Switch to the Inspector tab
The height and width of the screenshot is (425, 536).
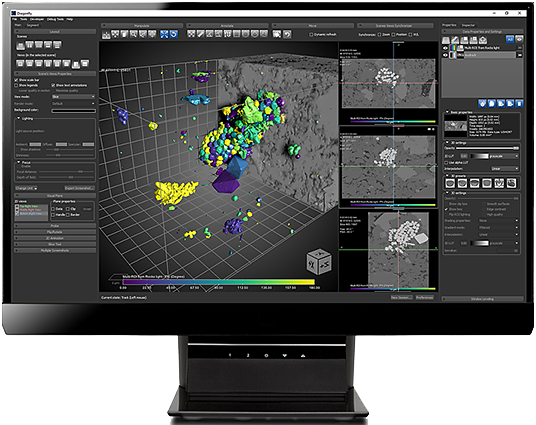coord(468,25)
